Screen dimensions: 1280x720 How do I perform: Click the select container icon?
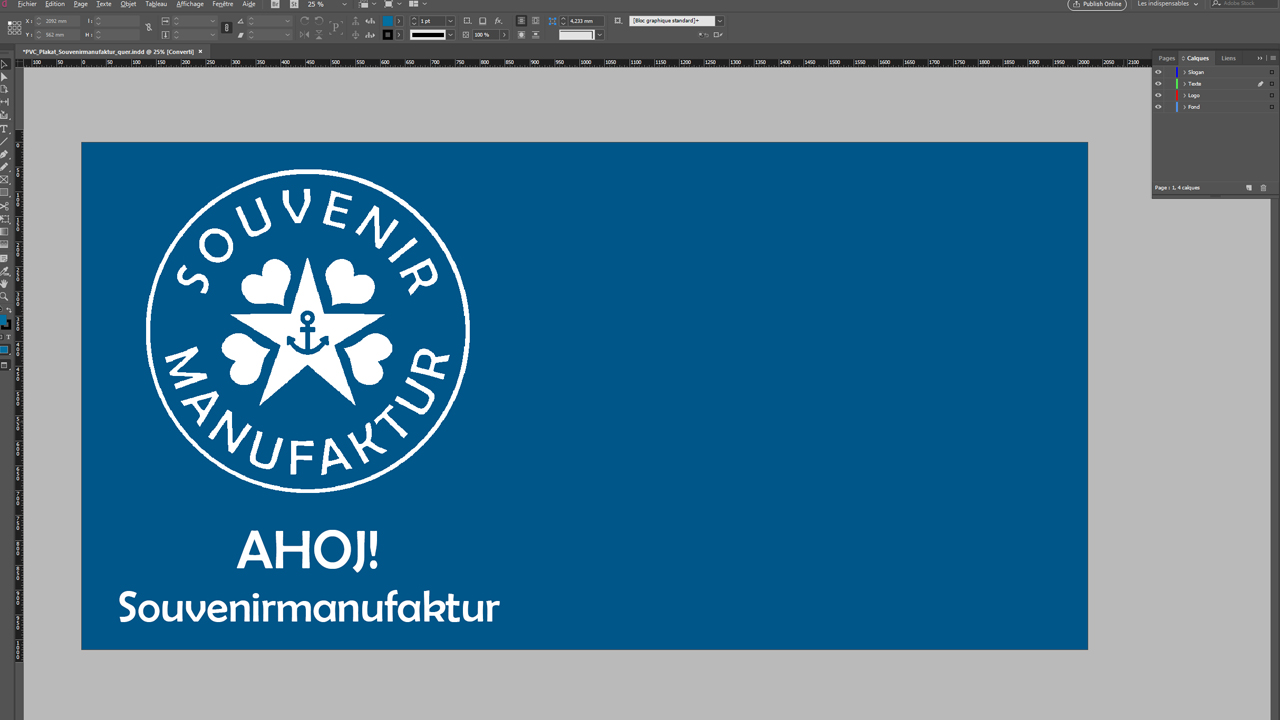pos(355,21)
